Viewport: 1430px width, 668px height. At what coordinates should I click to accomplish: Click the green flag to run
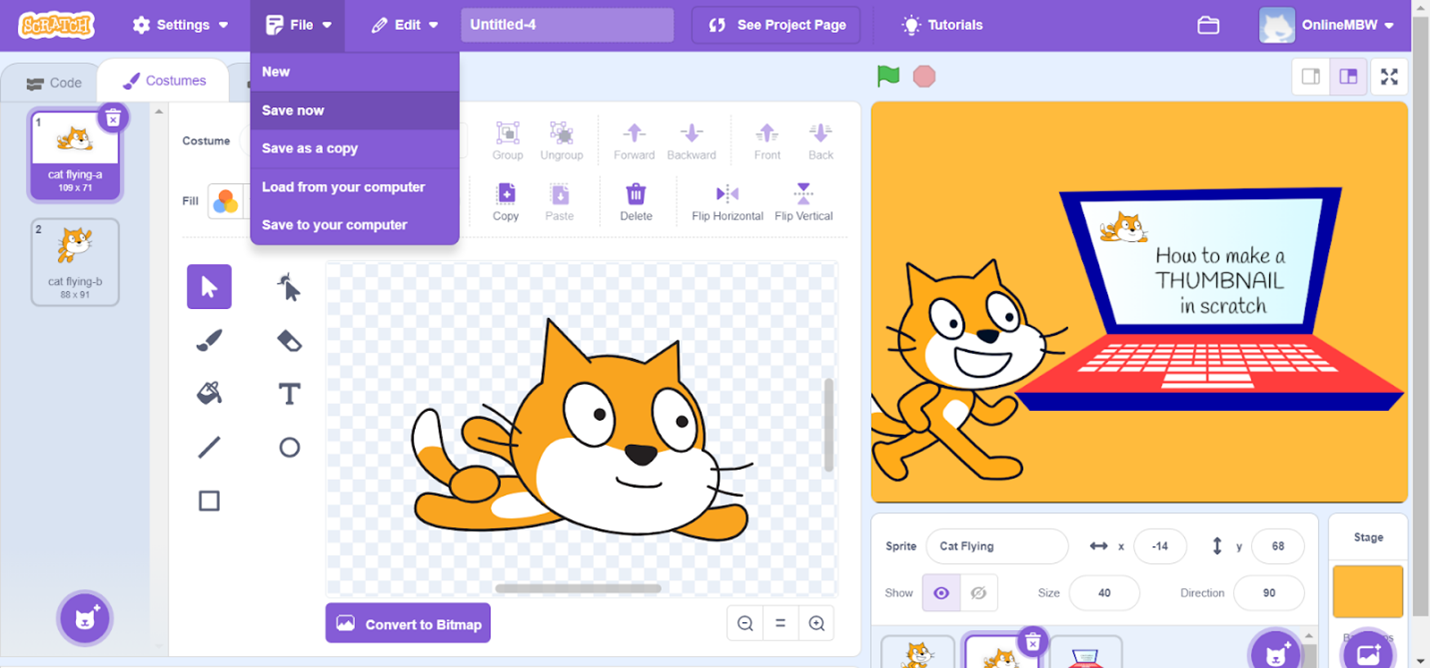pyautogui.click(x=888, y=76)
